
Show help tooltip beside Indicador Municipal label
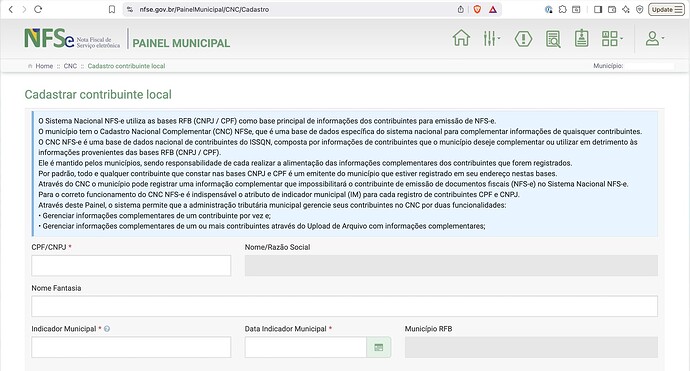point(107,329)
